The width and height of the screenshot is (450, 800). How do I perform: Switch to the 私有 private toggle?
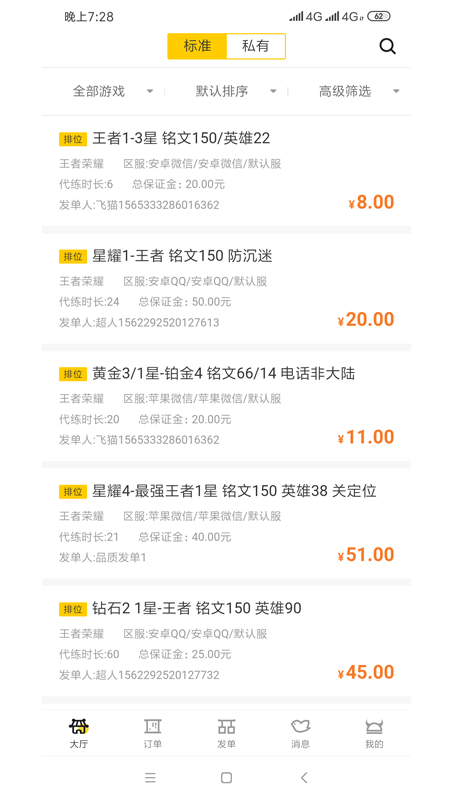click(x=256, y=46)
